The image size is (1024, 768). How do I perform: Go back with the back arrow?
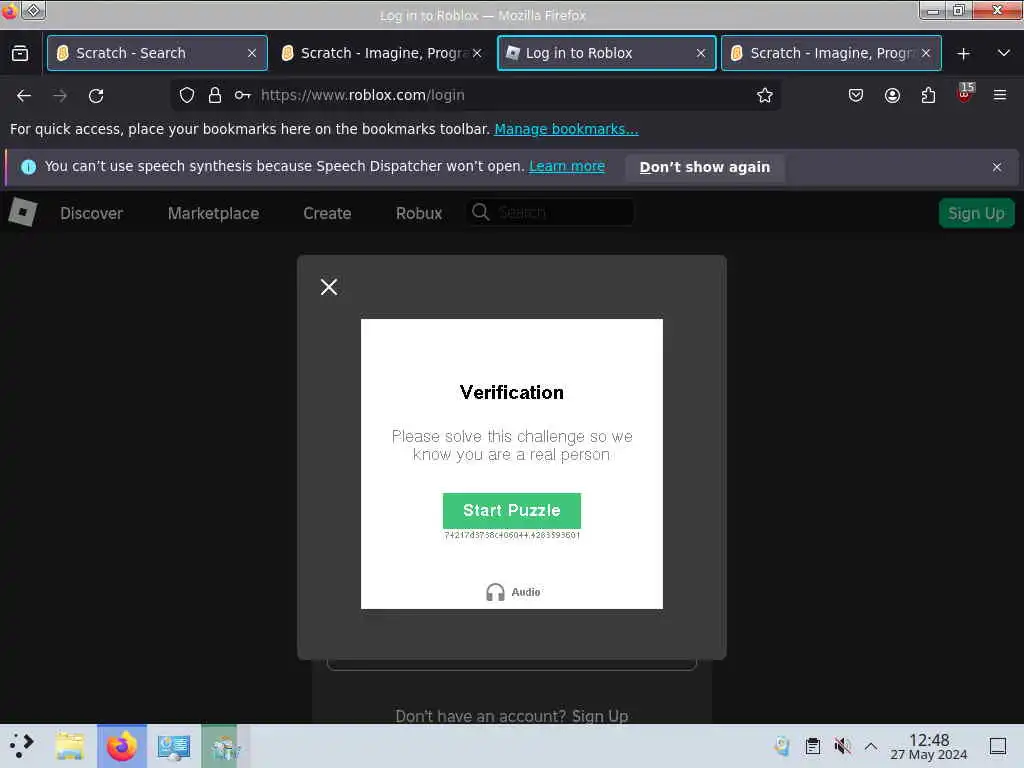pos(24,96)
